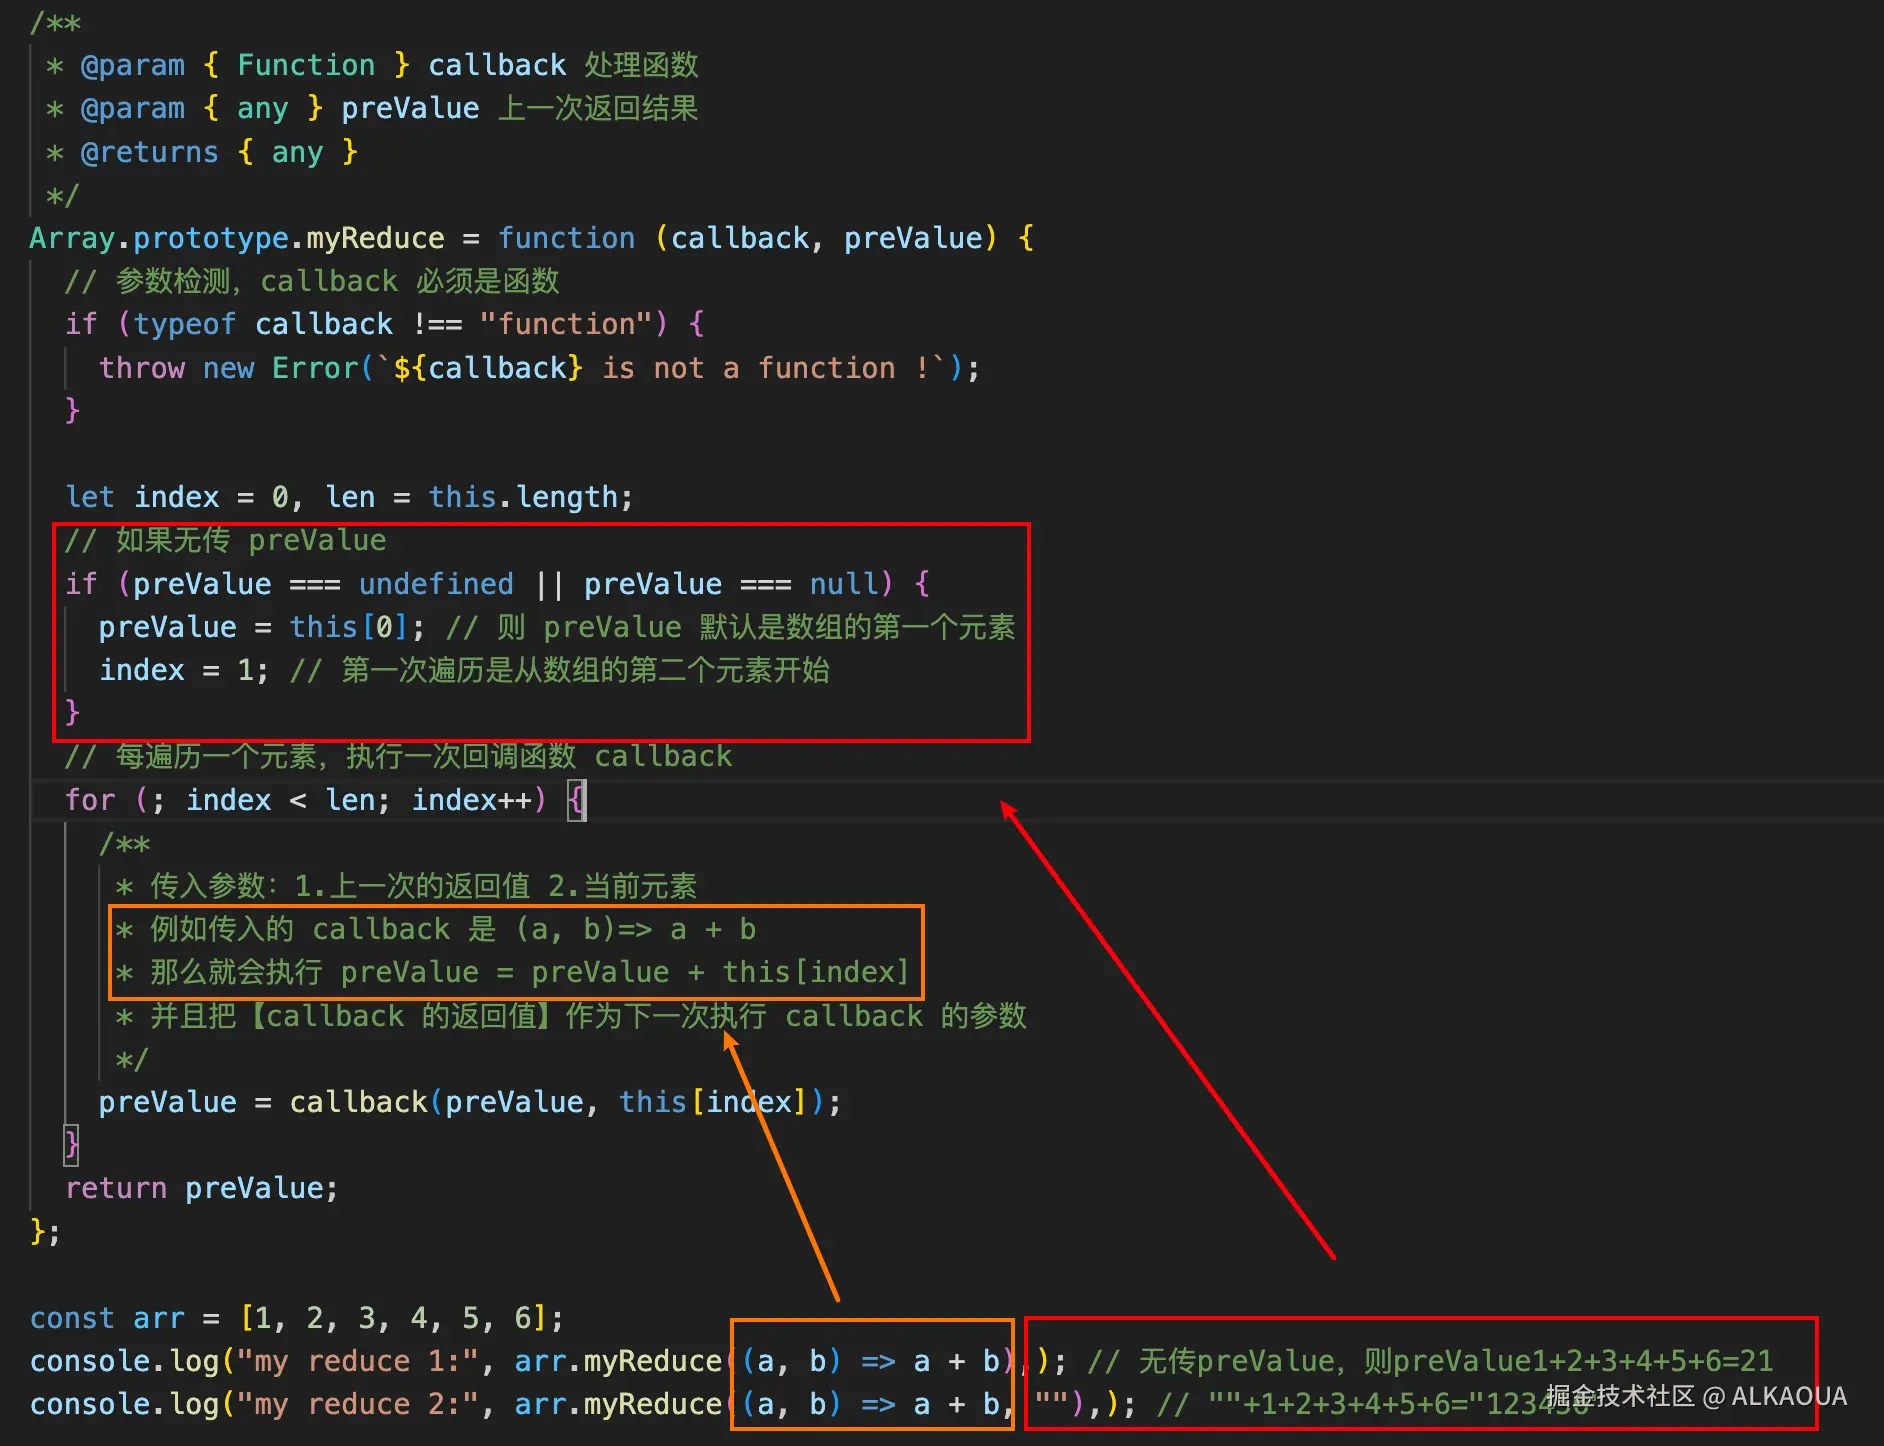Click the comment line starting with 例如传入的 callback
1884x1446 pixels.
436,929
